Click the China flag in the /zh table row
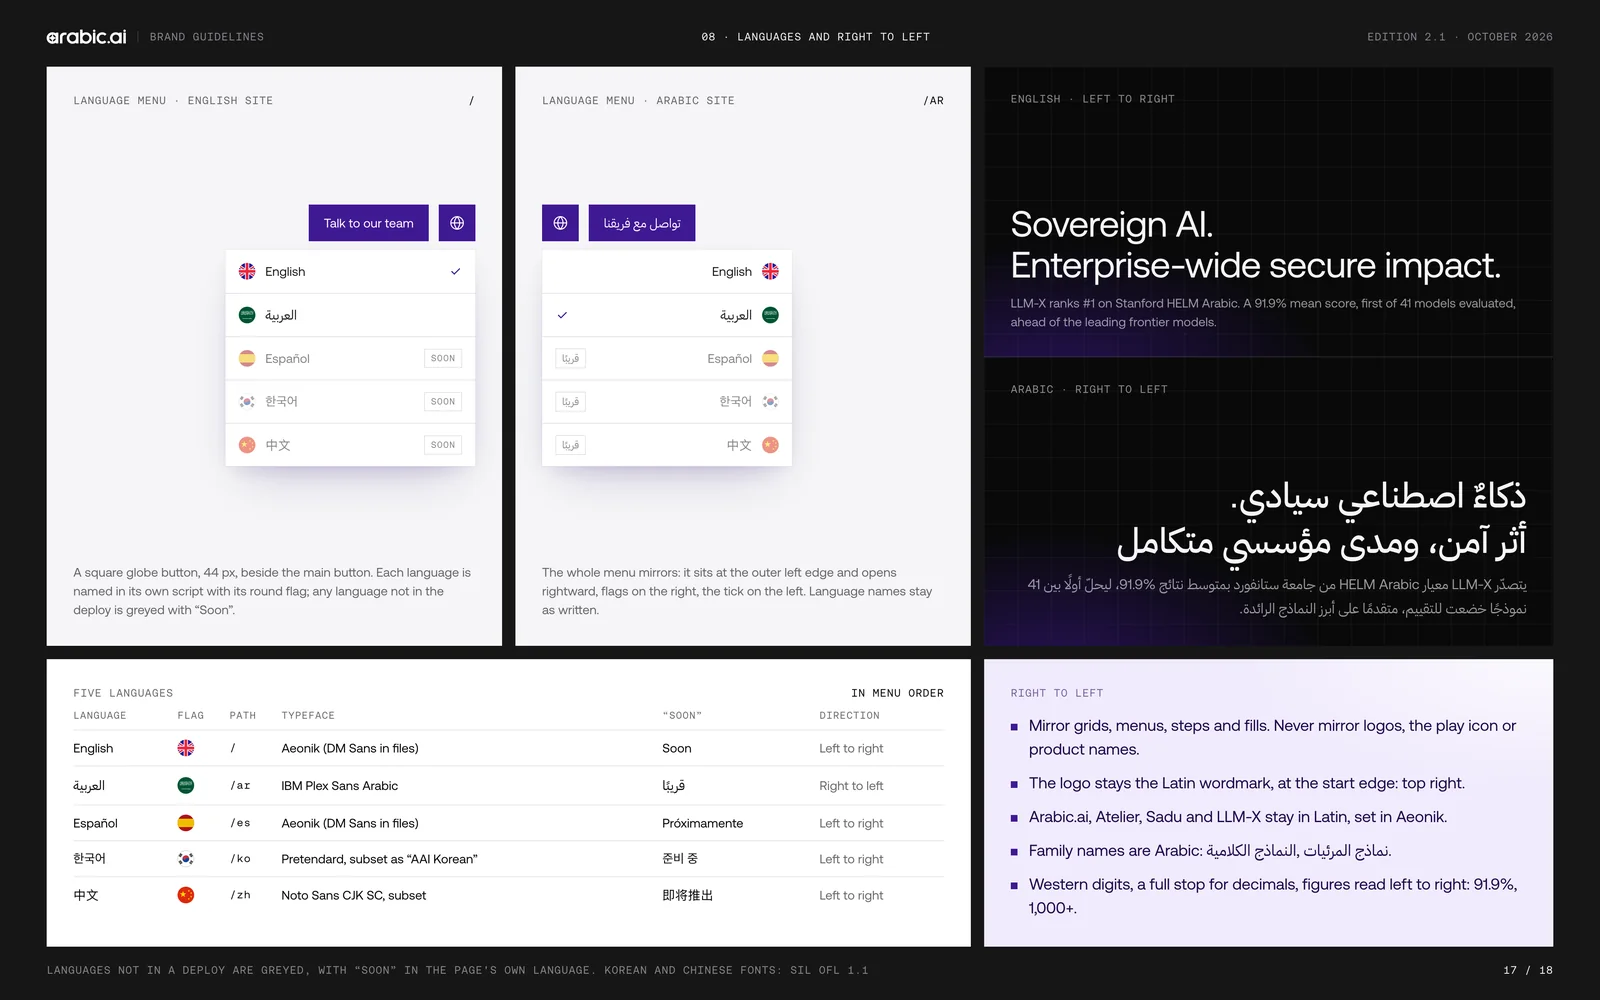Image resolution: width=1600 pixels, height=1000 pixels. tap(186, 895)
